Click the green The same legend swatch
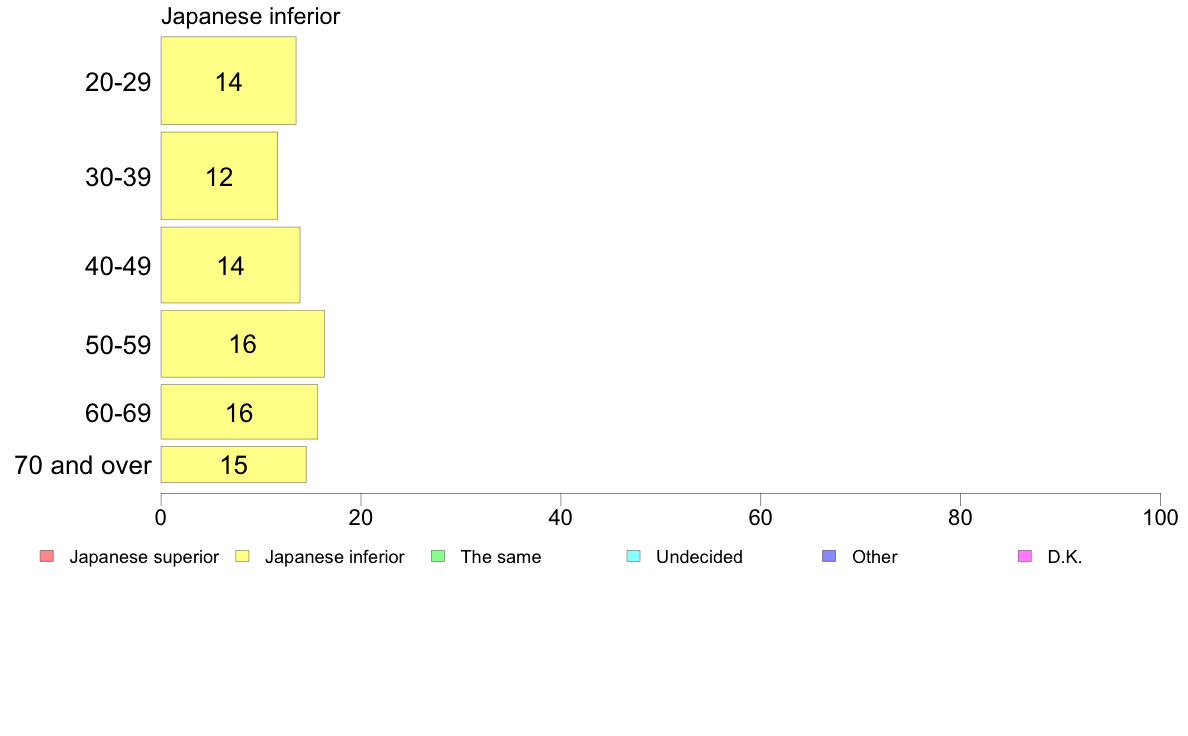 (x=437, y=556)
